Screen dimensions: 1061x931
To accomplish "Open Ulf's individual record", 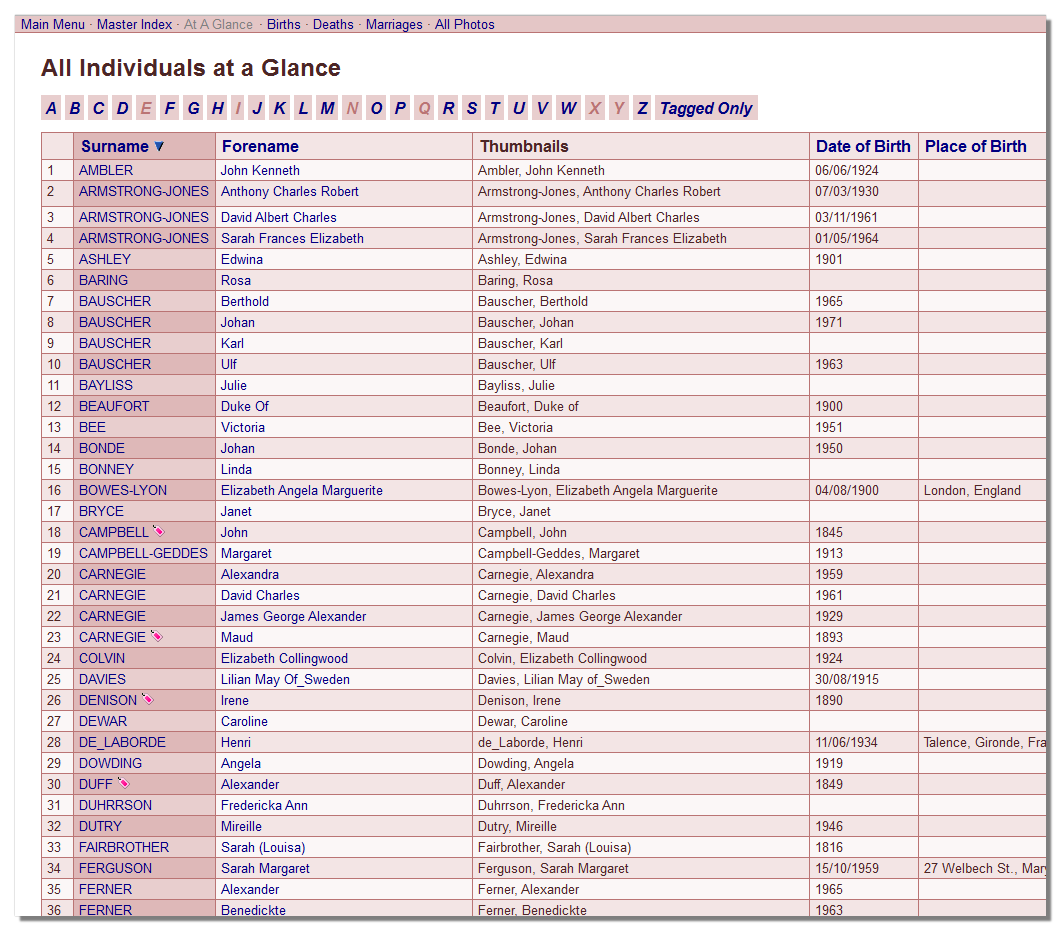I will tap(229, 364).
